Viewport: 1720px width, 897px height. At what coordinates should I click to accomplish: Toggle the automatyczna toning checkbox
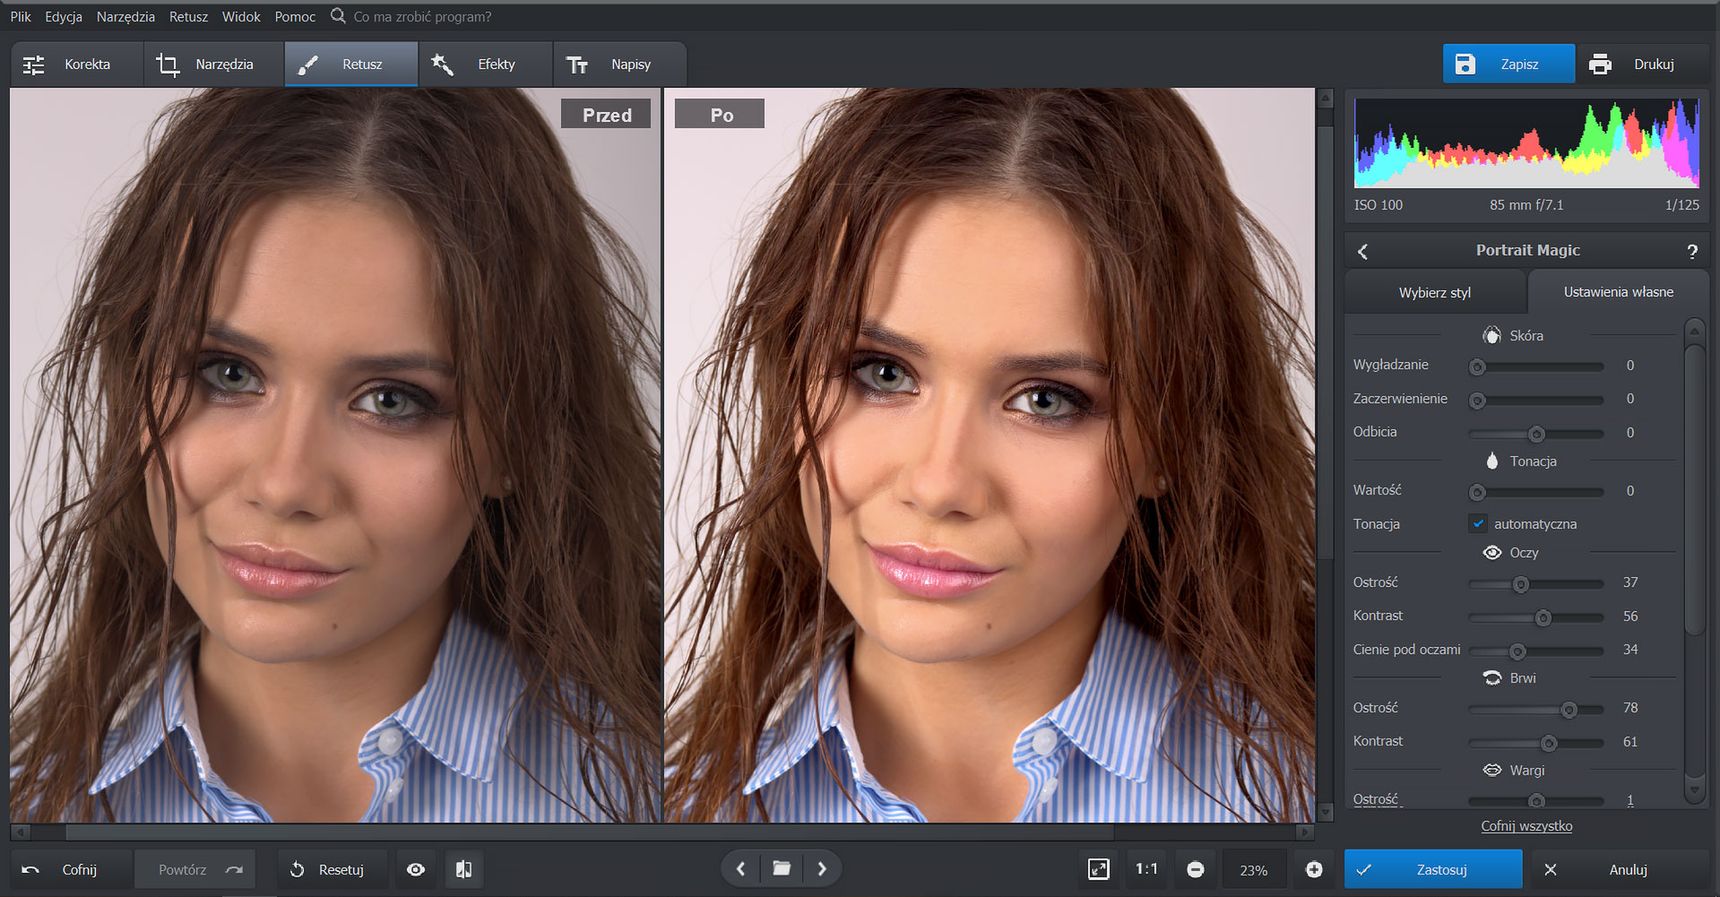[1478, 523]
